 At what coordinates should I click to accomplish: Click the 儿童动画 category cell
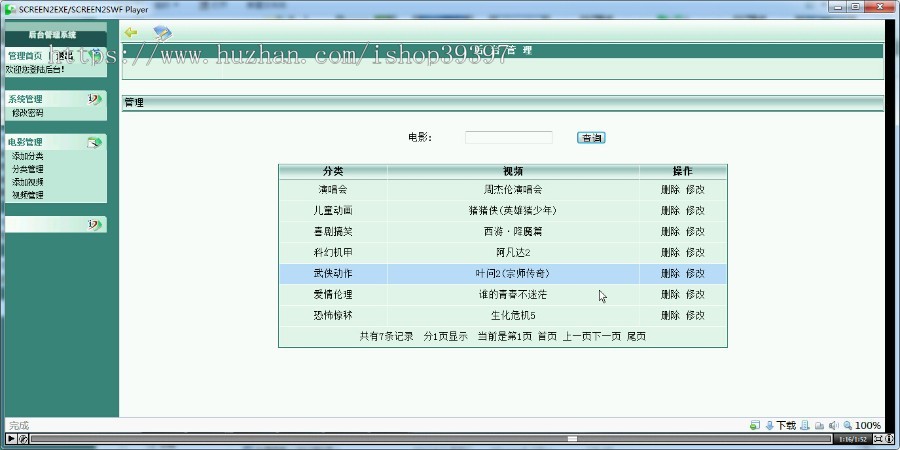tap(333, 211)
